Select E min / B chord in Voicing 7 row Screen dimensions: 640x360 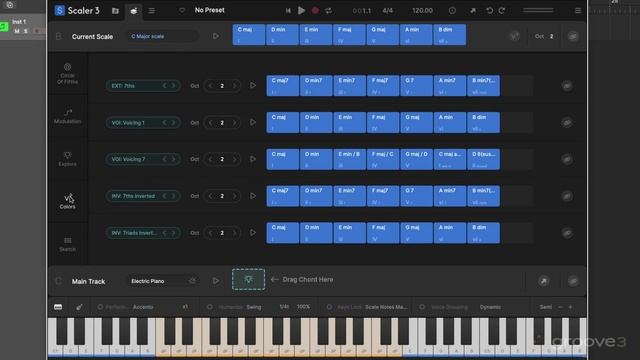[349, 159]
